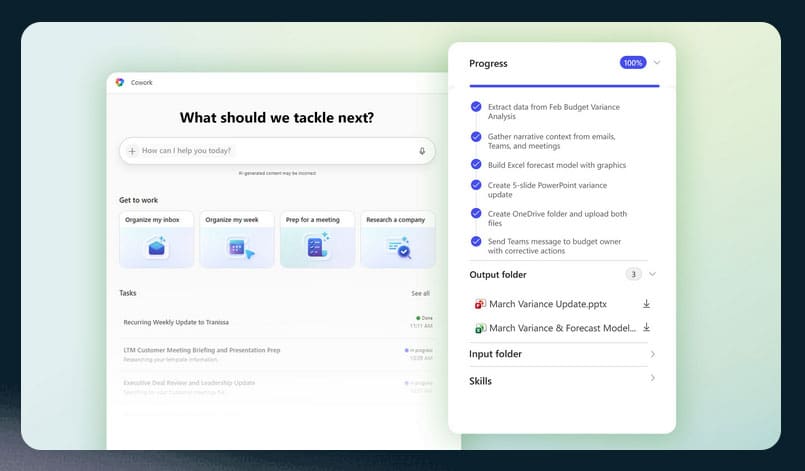Click checkmark for Extract data from Feb Budget
The height and width of the screenshot is (471, 805).
point(476,106)
